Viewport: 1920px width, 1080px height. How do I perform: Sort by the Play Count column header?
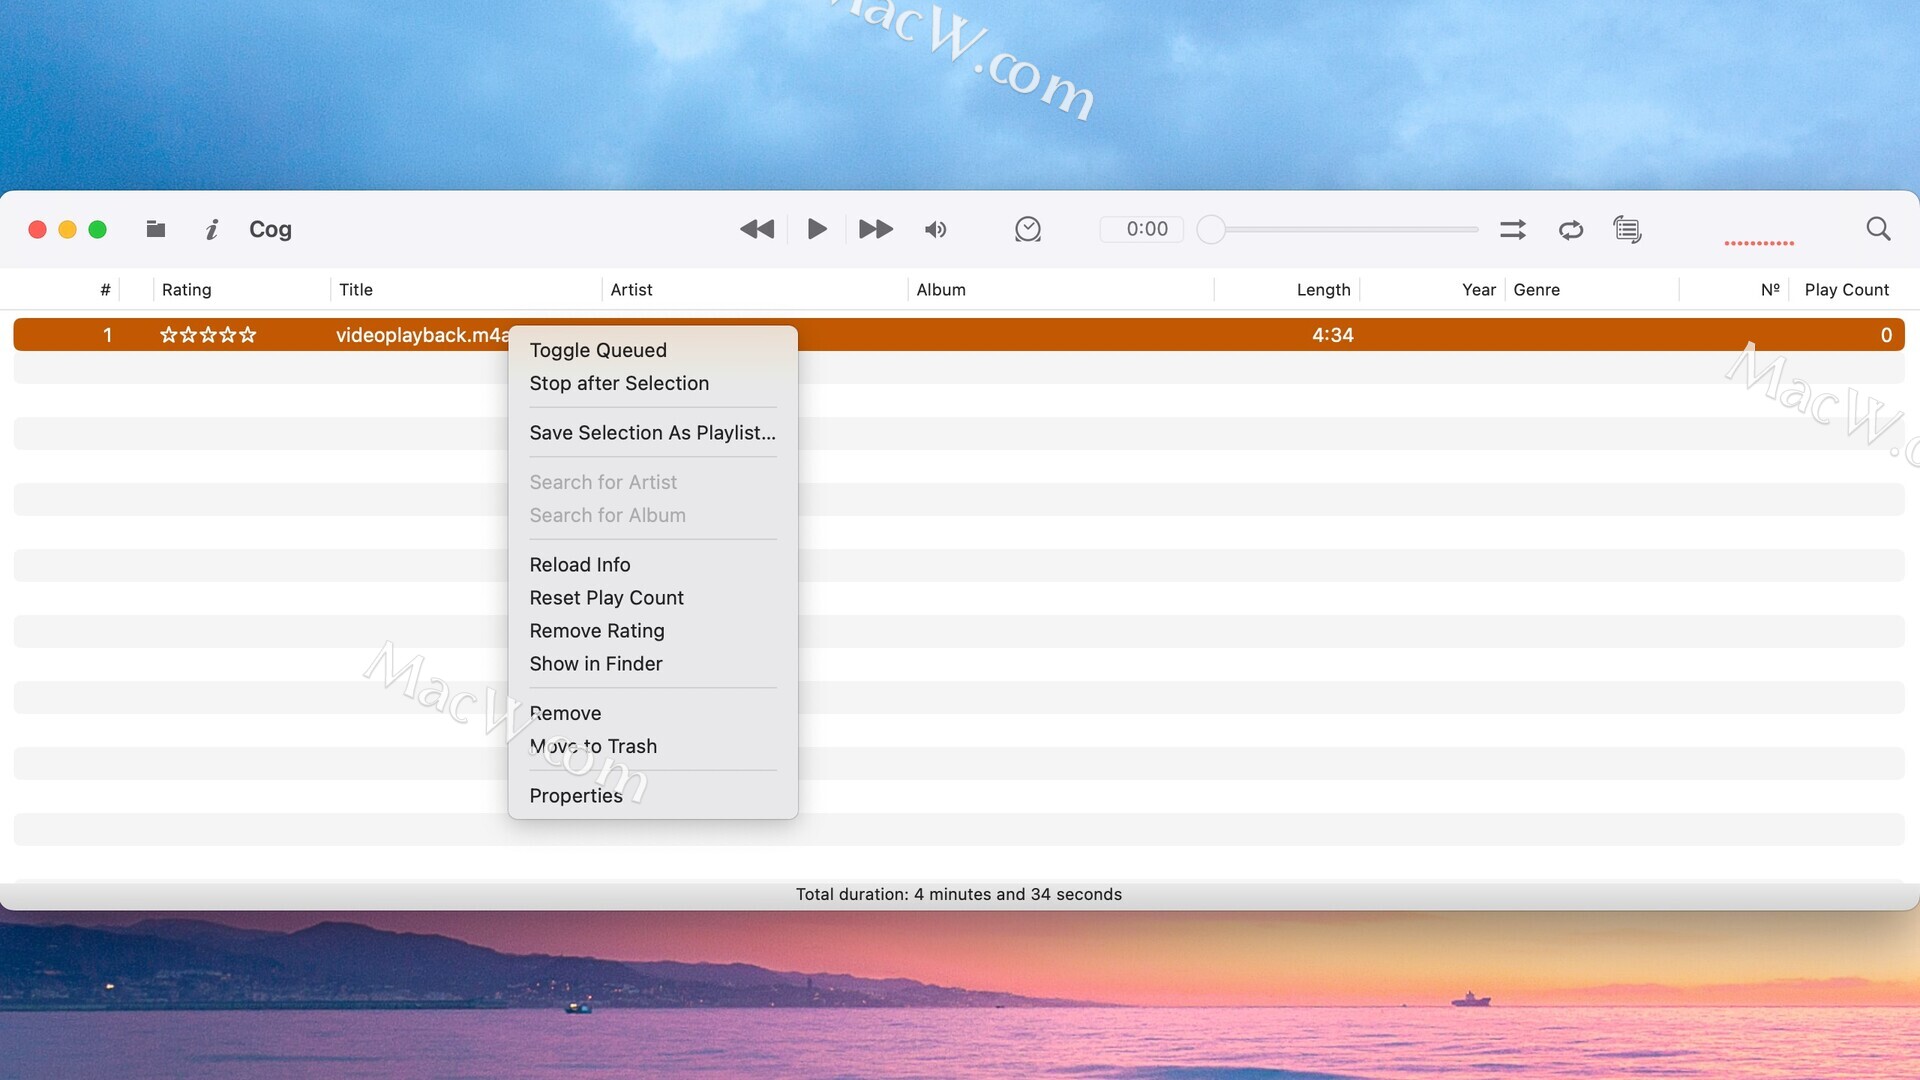click(x=1845, y=290)
